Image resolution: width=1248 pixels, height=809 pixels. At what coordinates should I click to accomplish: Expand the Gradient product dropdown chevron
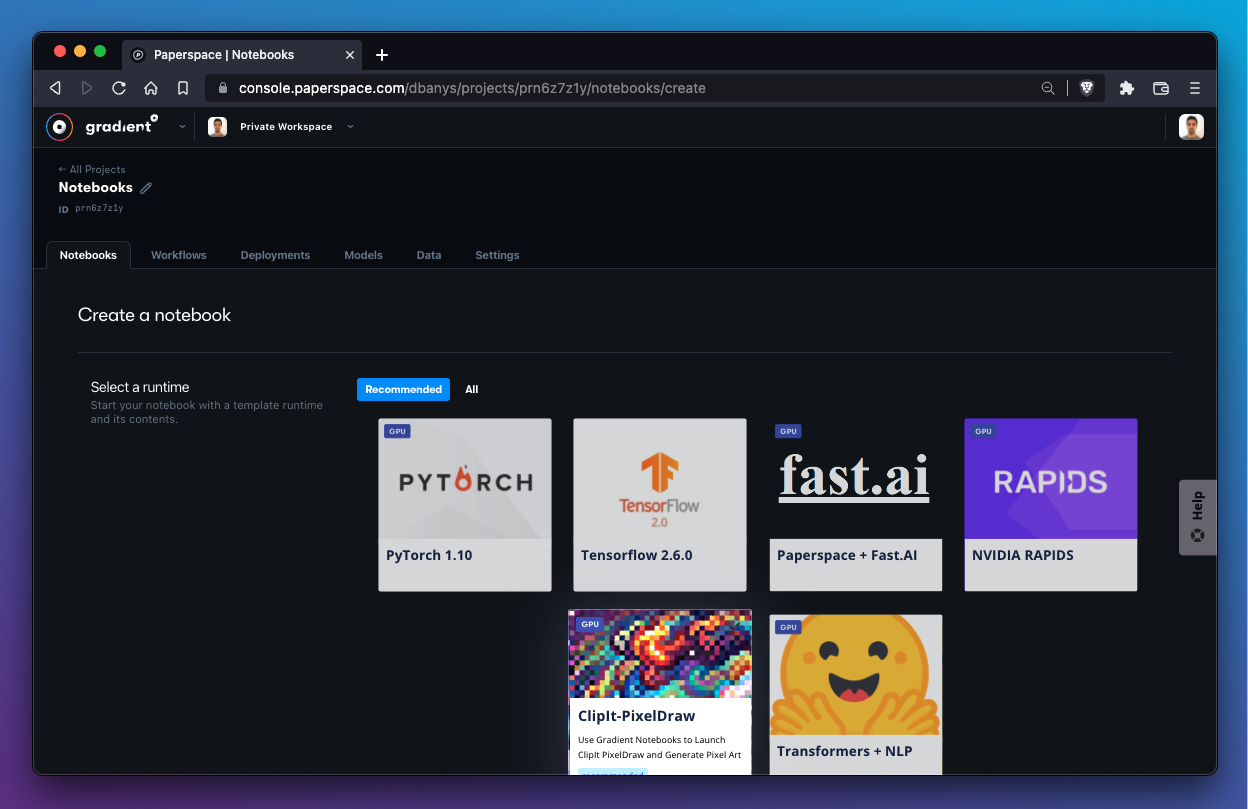point(182,127)
